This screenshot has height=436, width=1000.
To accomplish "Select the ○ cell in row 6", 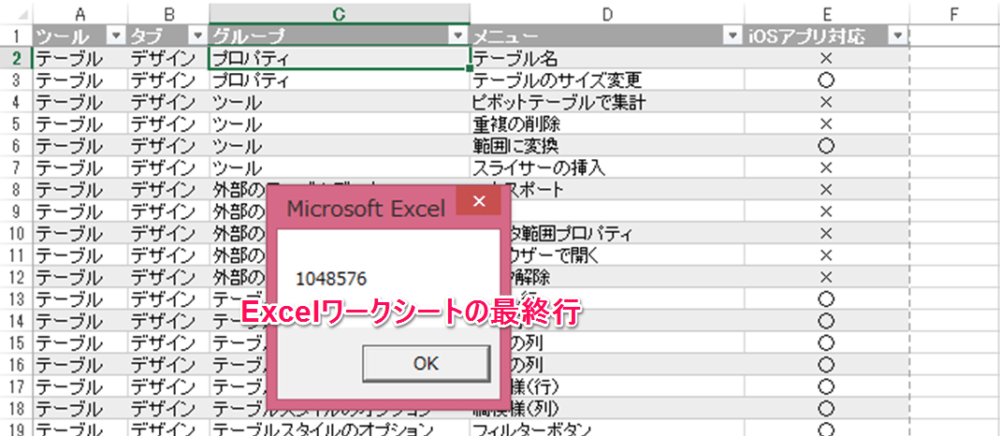I will pos(826,146).
